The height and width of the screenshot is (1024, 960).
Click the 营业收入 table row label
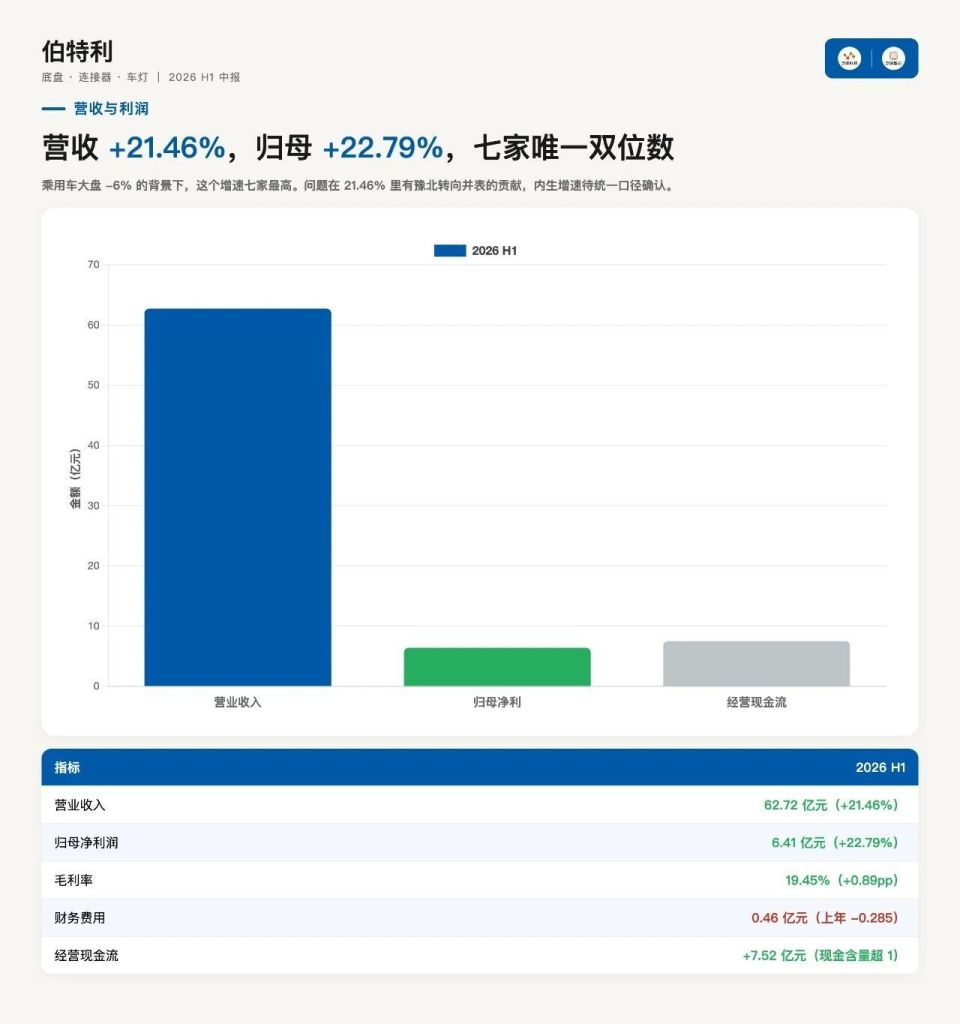[80, 805]
